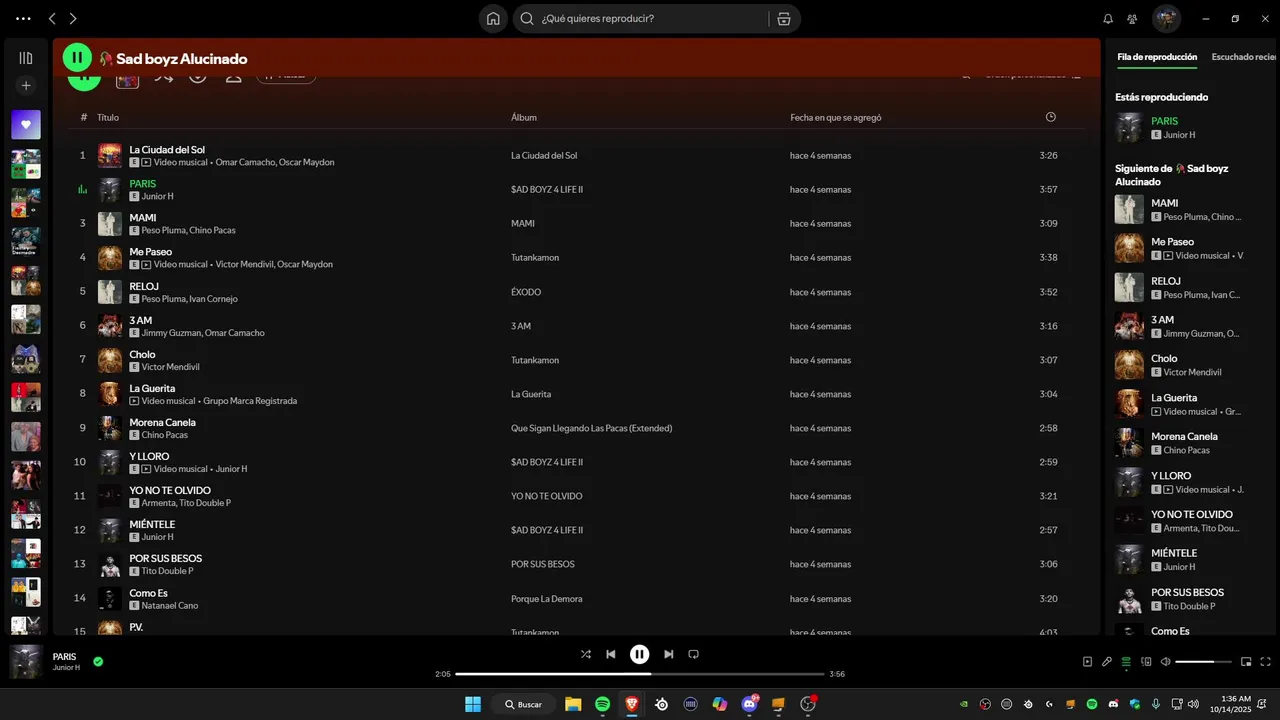Switch to Escuchado recientemente tab
The height and width of the screenshot is (720, 1280).
pos(1245,57)
